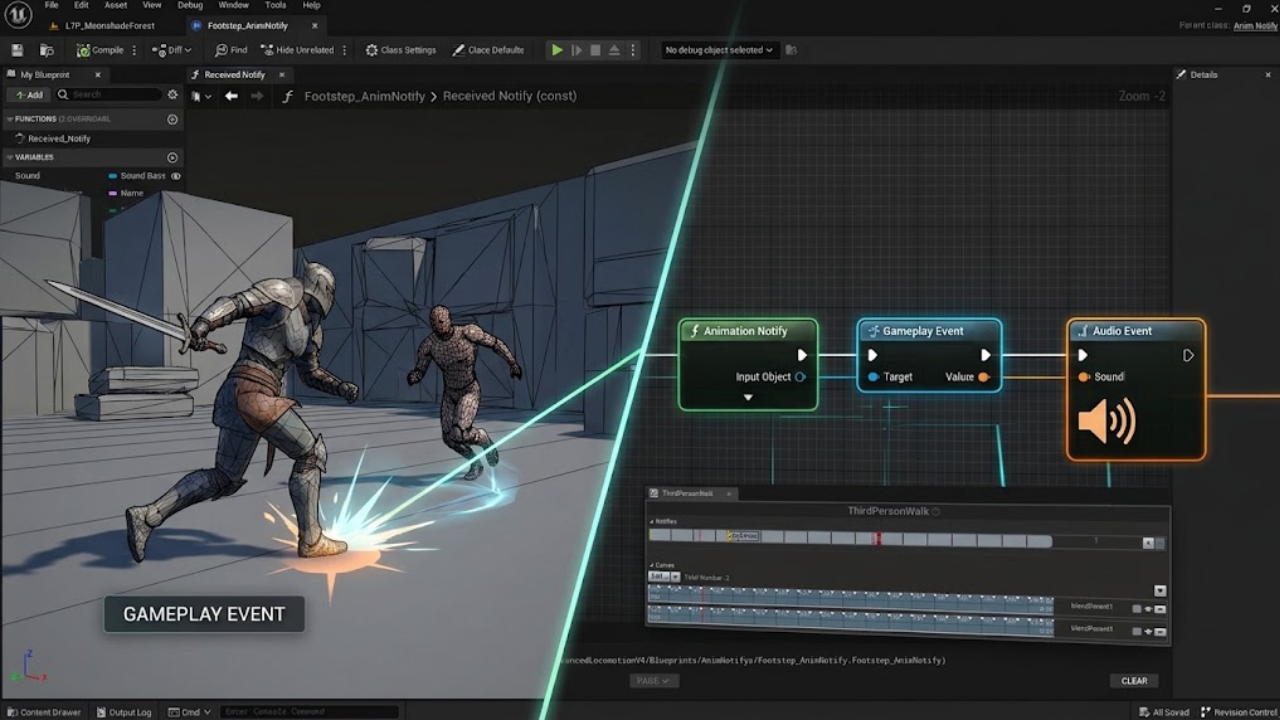Click the Audio Event node Sound pin
The width and height of the screenshot is (1280, 720).
tap(1084, 377)
